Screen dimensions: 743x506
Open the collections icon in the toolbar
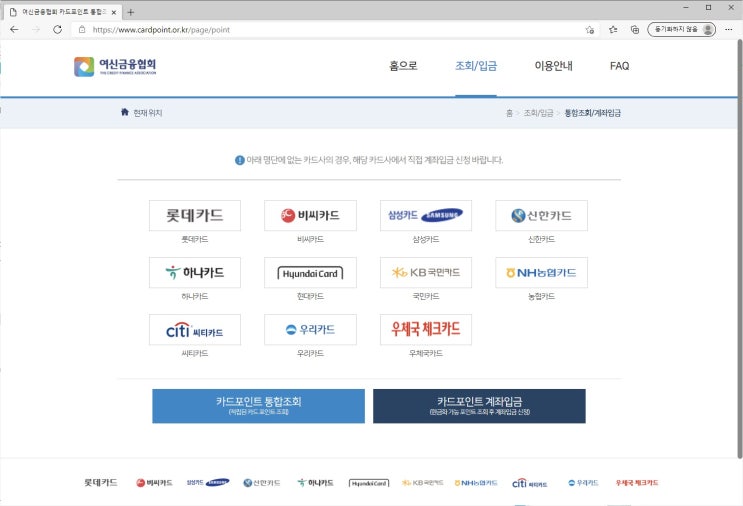tap(635, 29)
